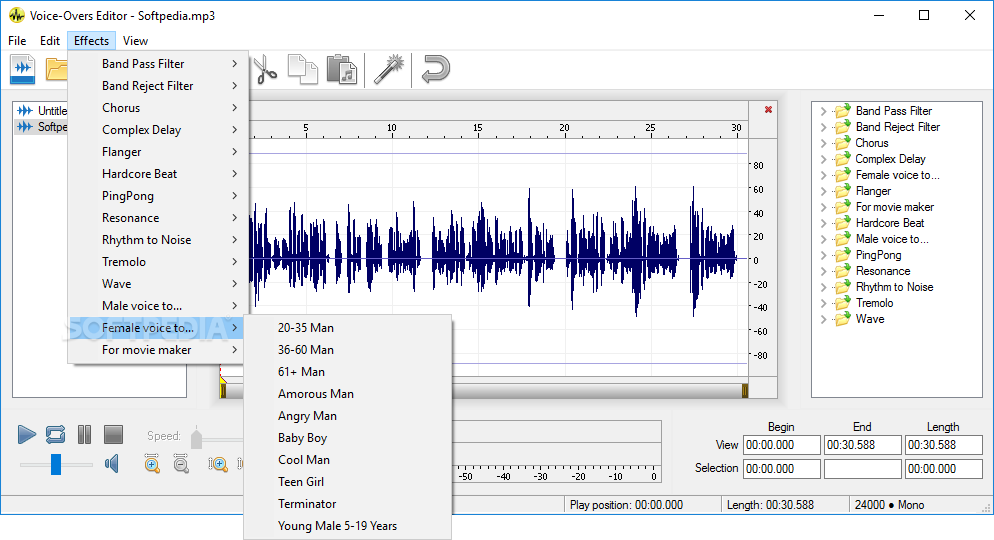
Task: Click the Copy icon in toolbar
Action: [302, 69]
